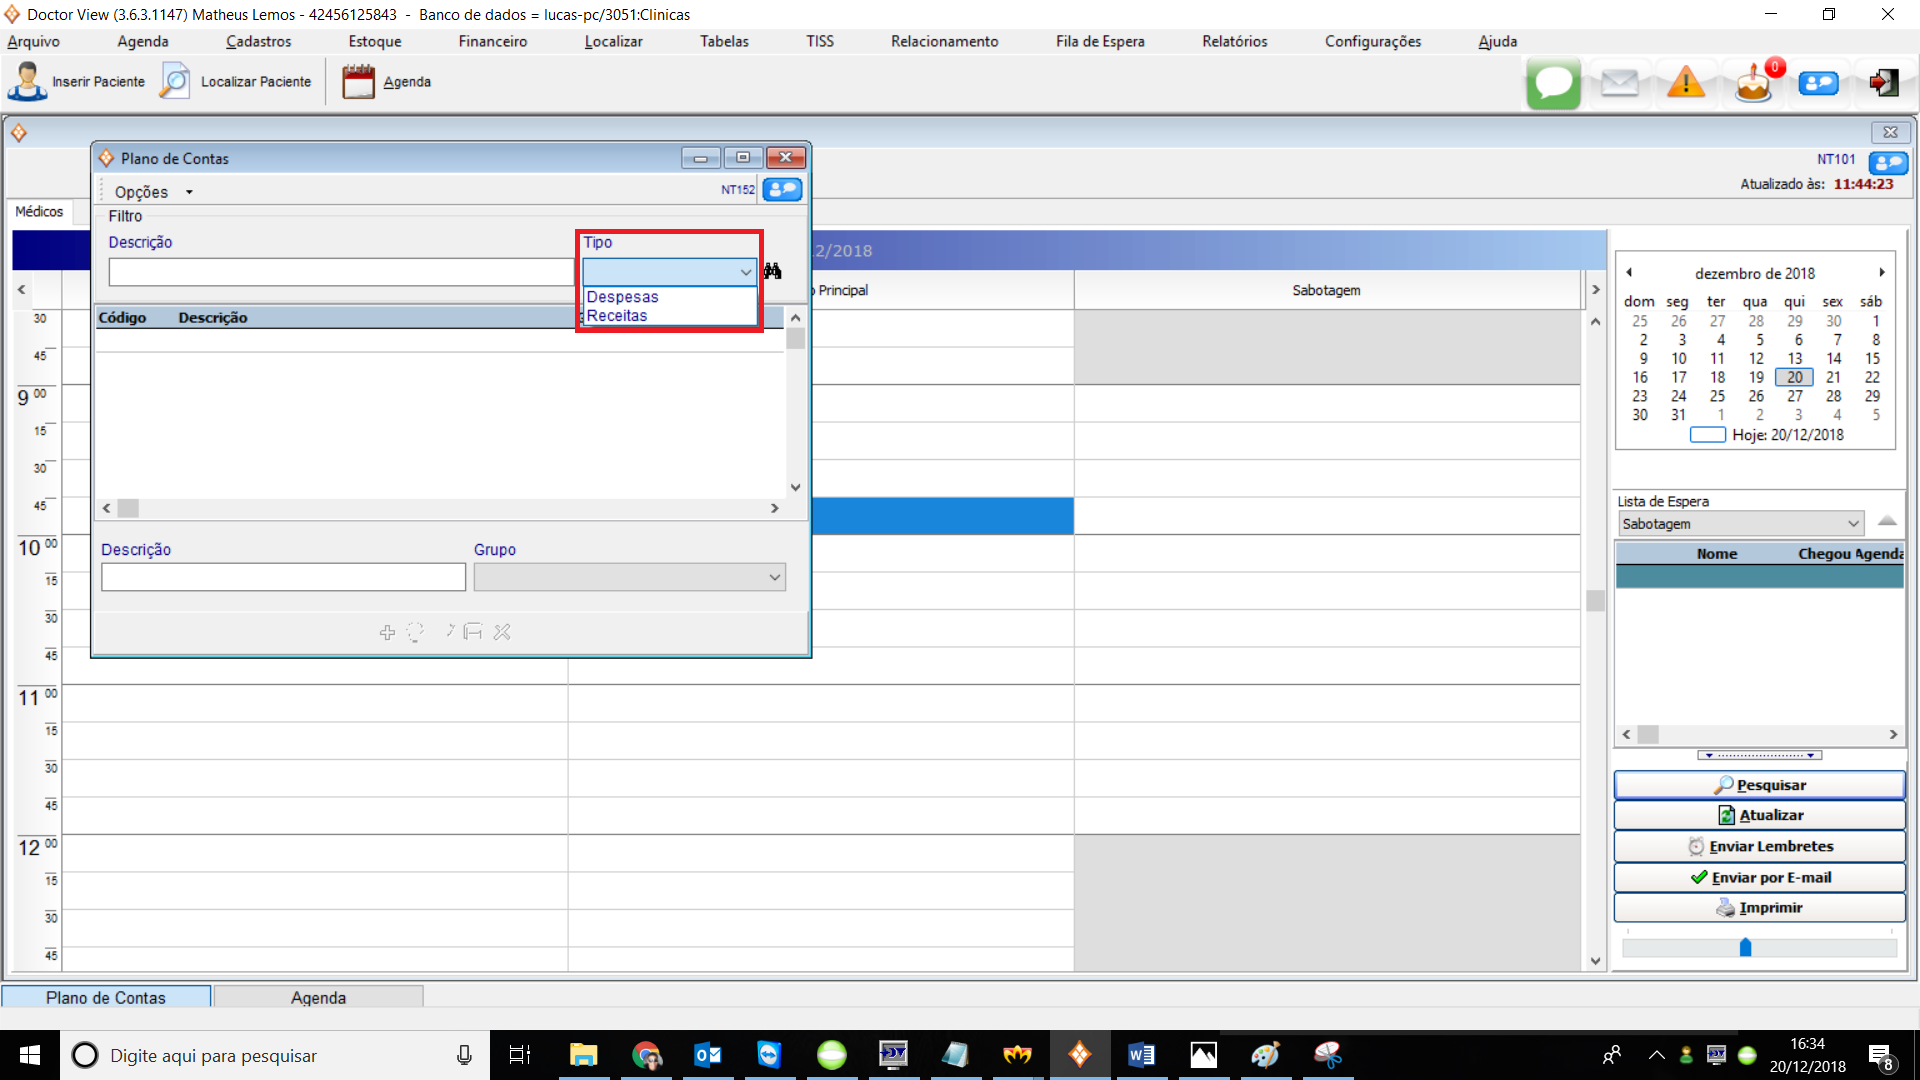Screen dimensions: 1920x1080
Task: Click the Pesquisar button
Action: [1759, 785]
